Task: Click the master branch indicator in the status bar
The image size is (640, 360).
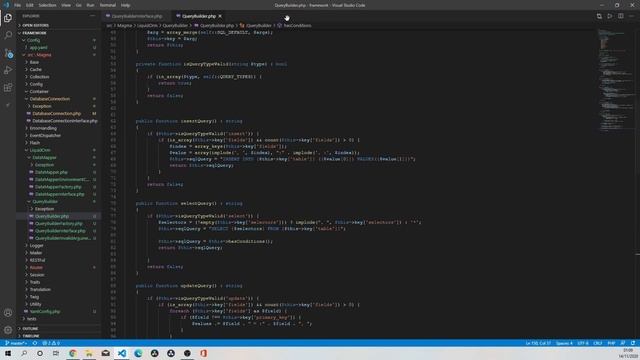Action: [x=16, y=343]
